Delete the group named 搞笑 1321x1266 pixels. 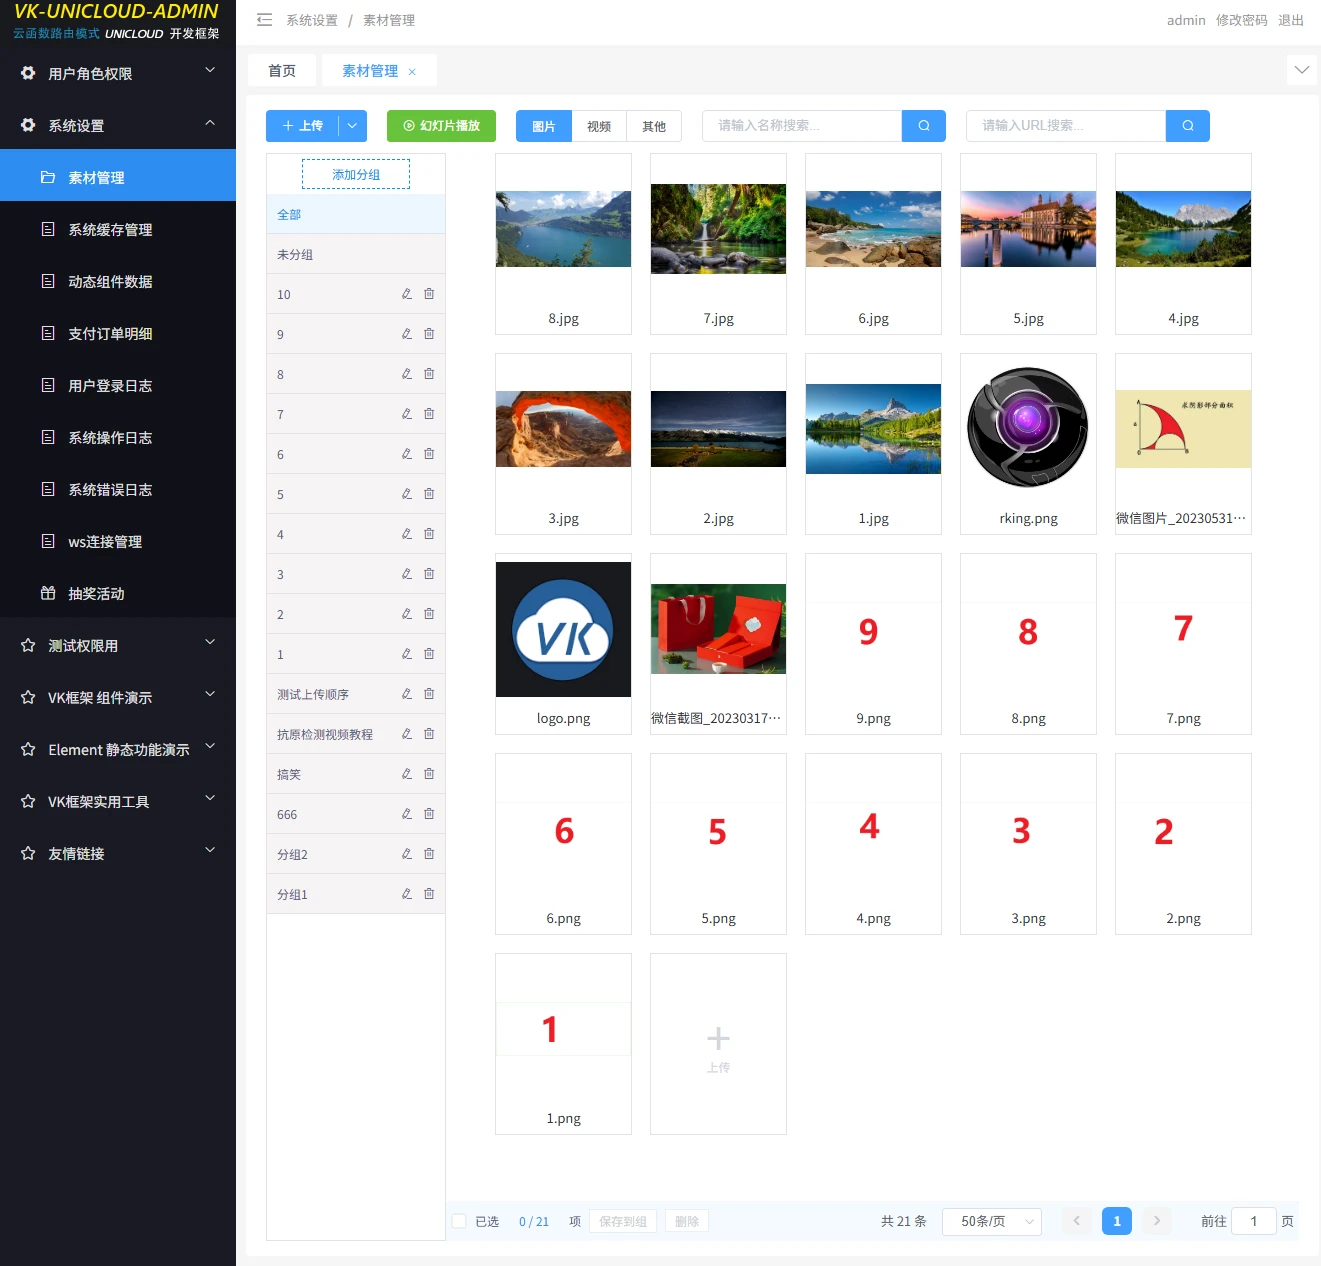point(429,774)
